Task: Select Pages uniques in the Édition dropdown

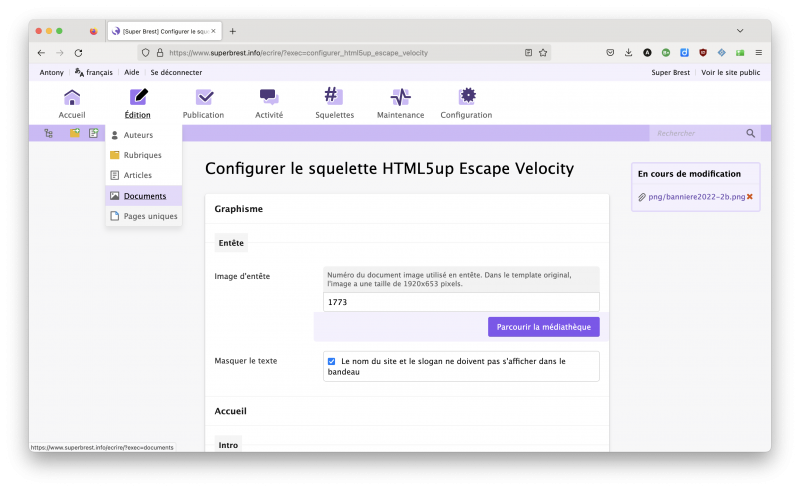Action: pyautogui.click(x=144, y=216)
